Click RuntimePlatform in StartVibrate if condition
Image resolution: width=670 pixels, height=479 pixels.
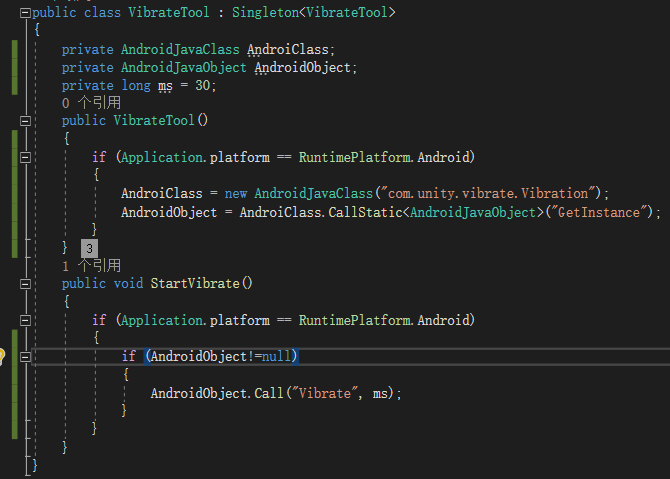pos(354,320)
